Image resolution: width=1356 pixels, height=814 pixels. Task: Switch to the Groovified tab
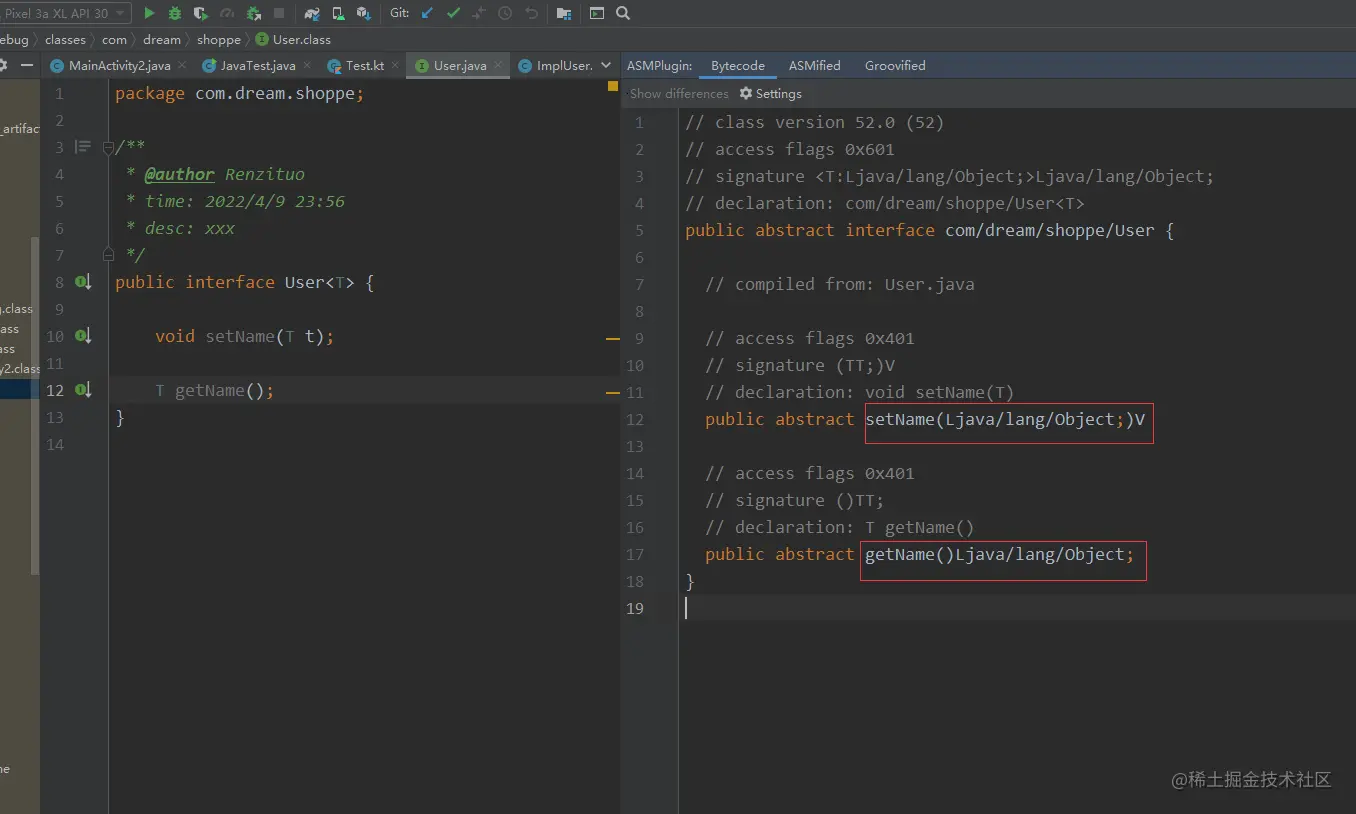[895, 65]
